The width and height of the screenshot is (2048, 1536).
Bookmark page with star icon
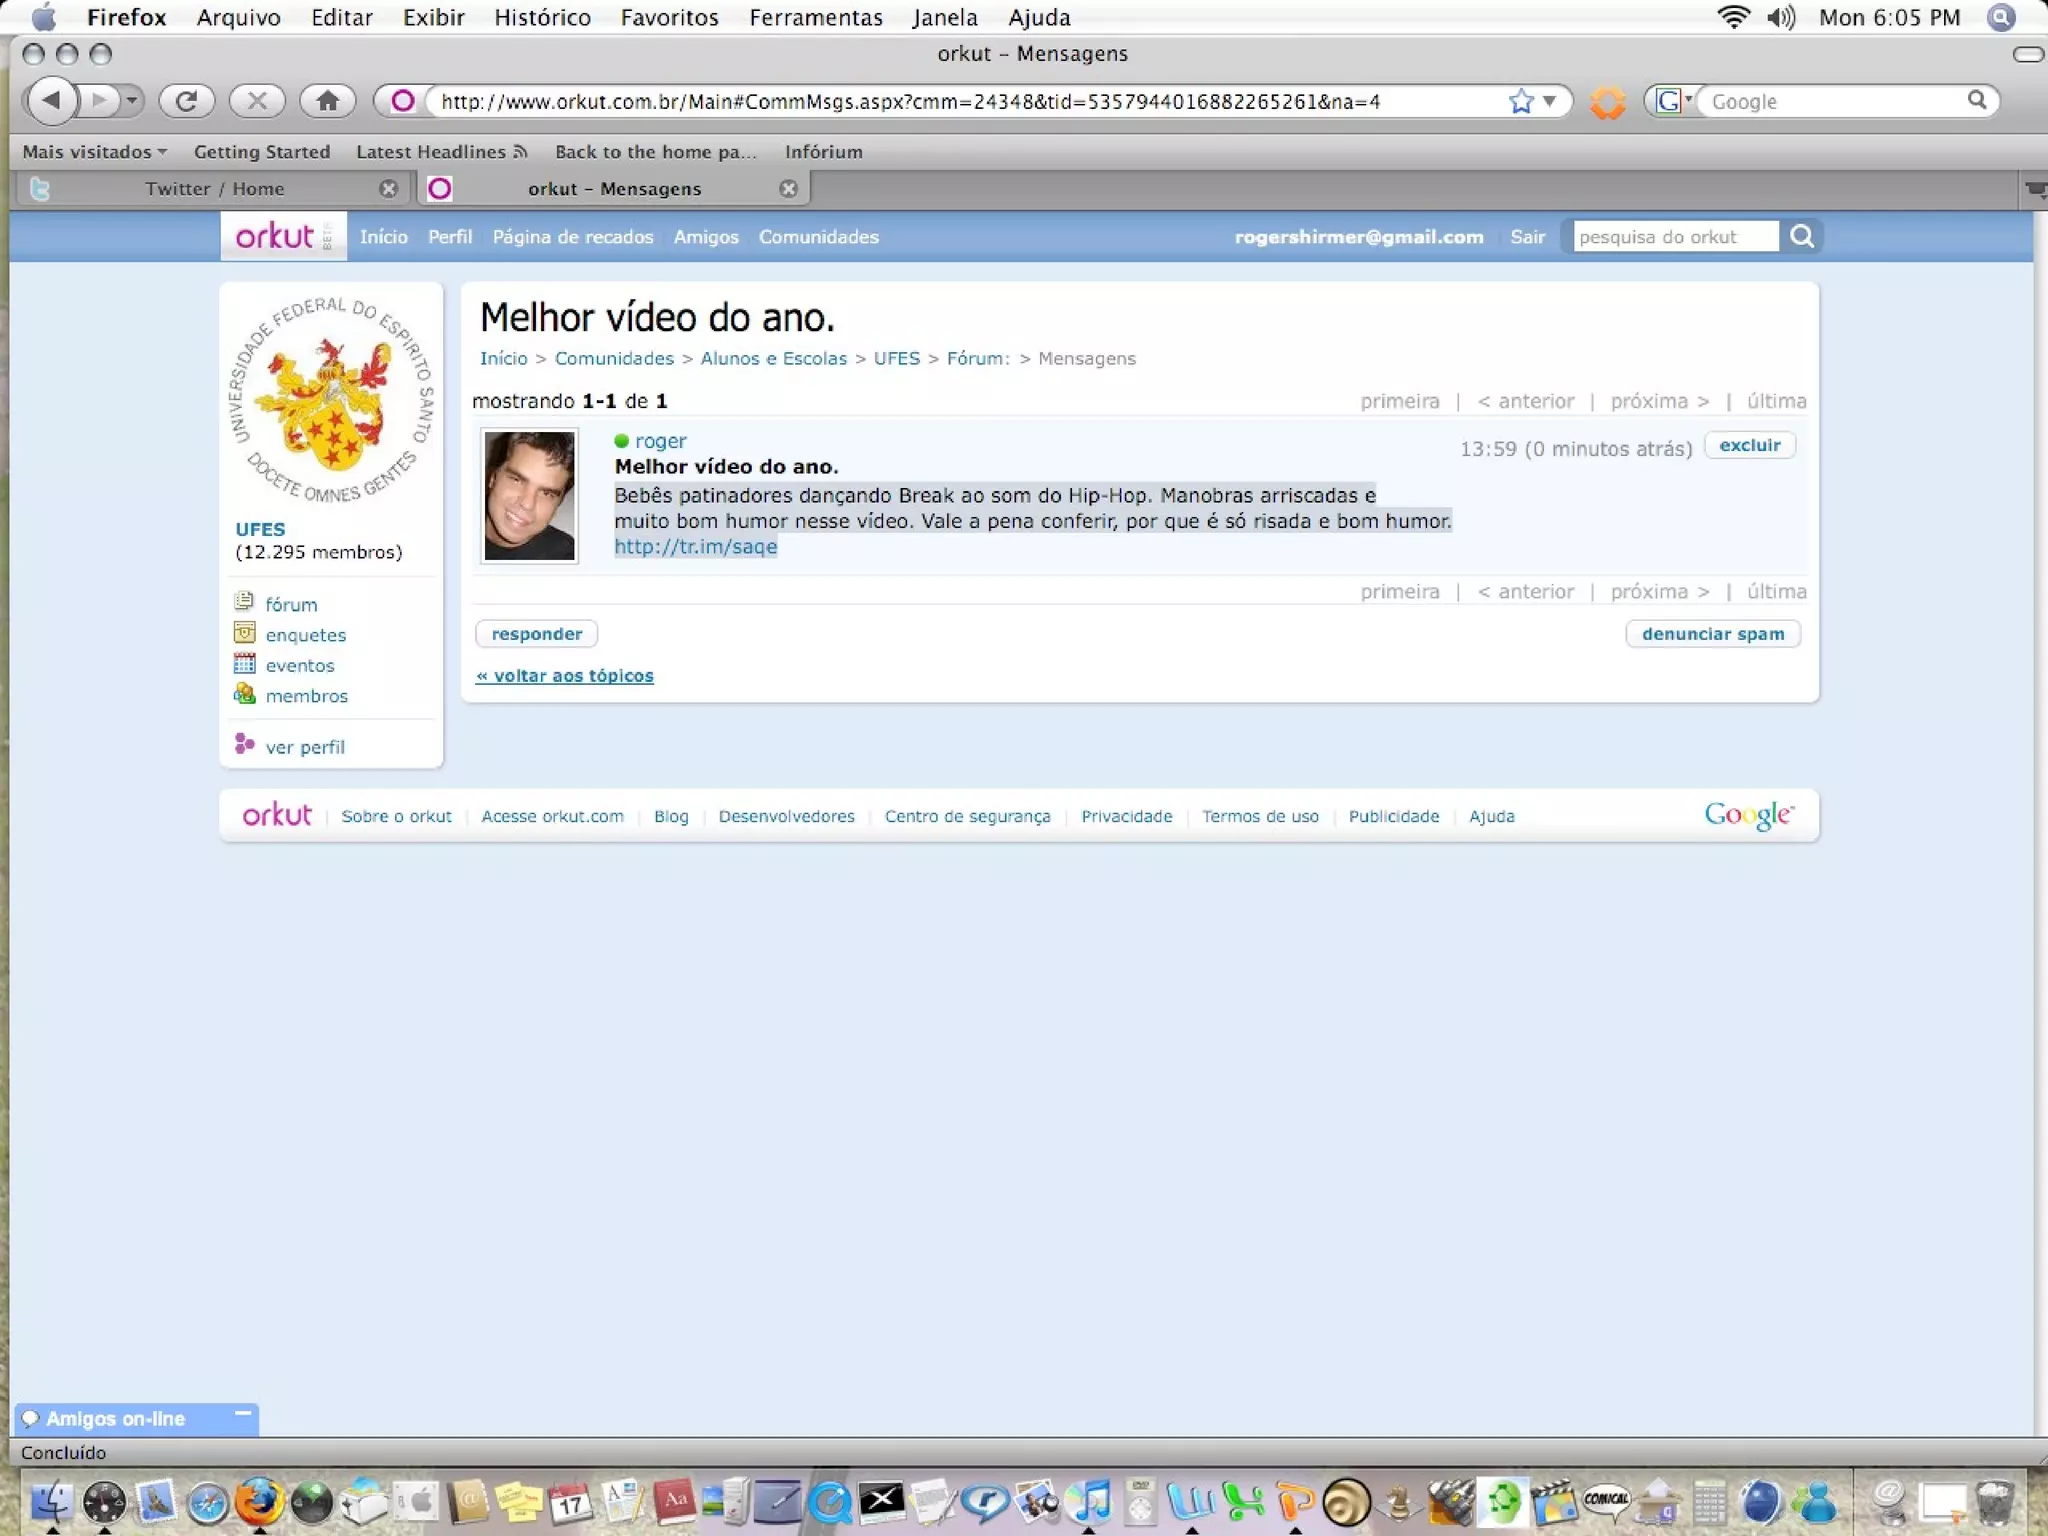1521,101
